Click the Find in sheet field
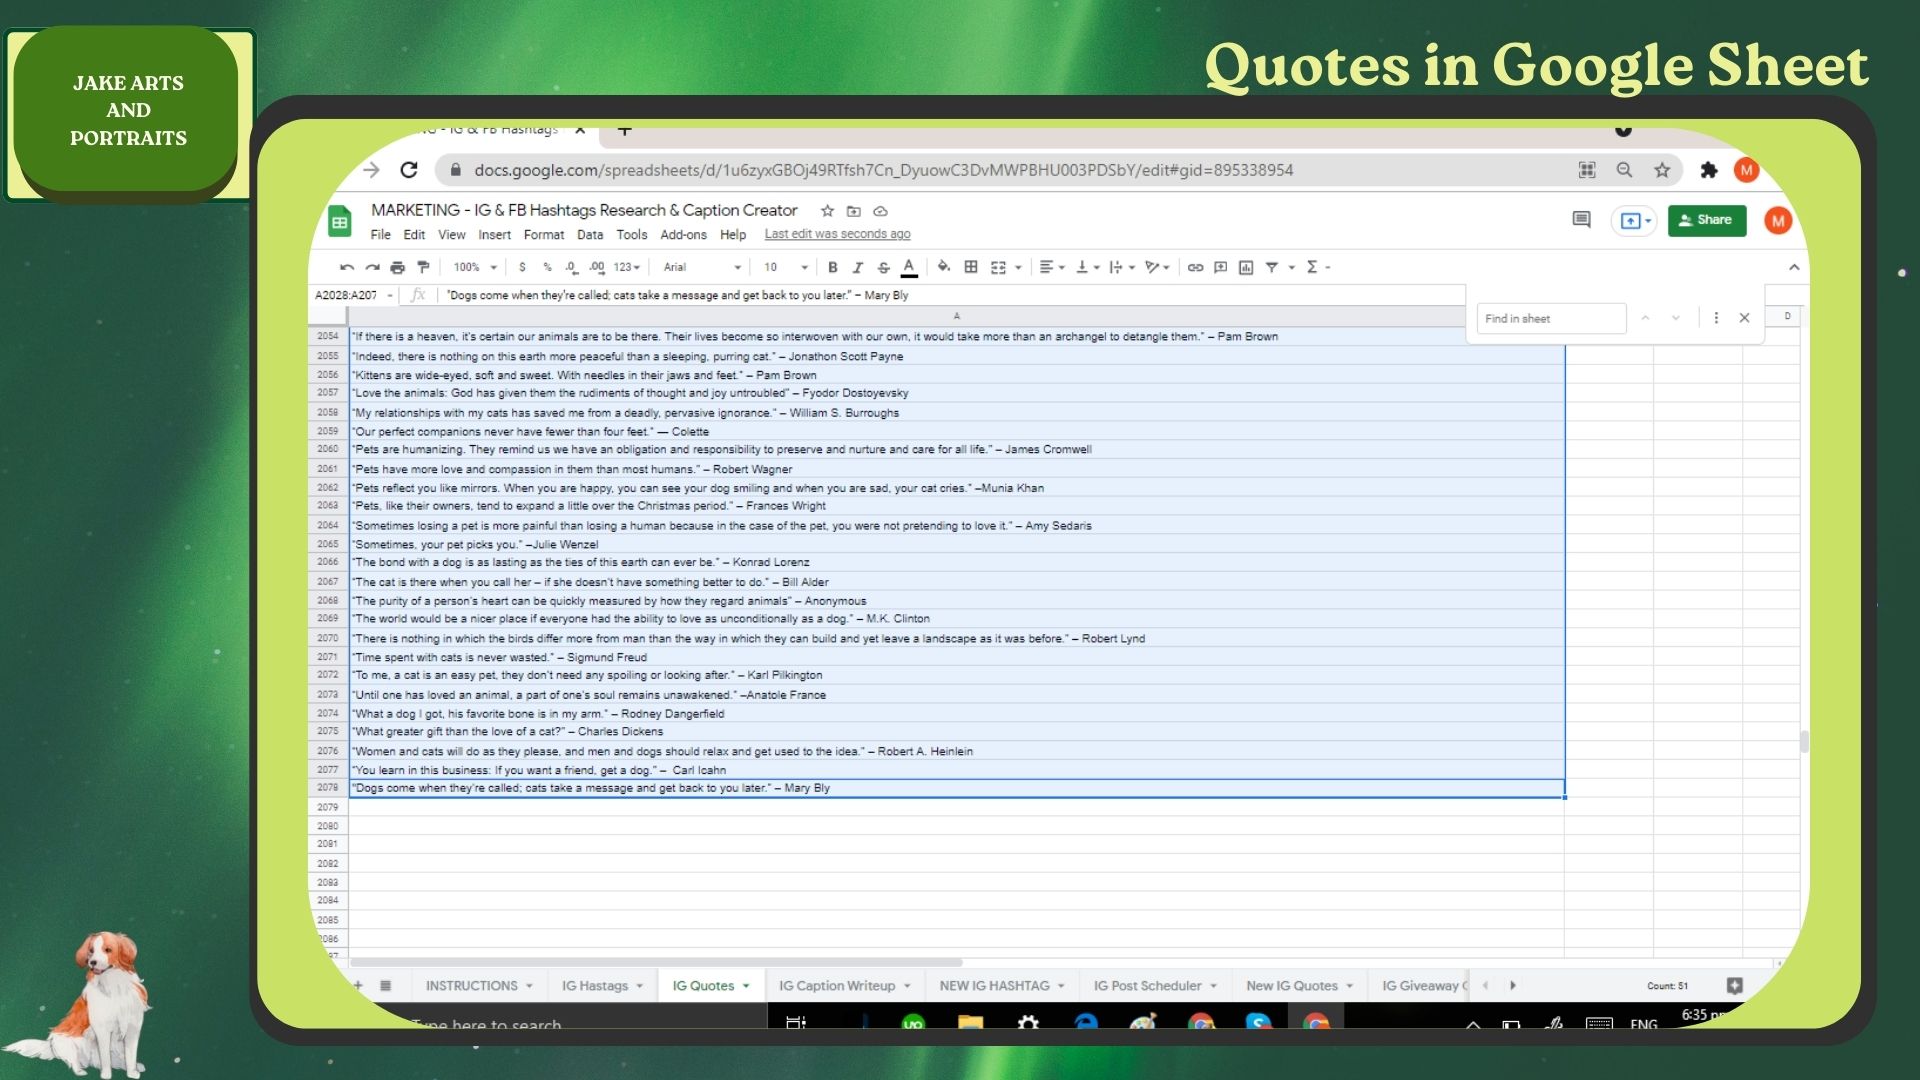1920x1080 pixels. [x=1550, y=319]
